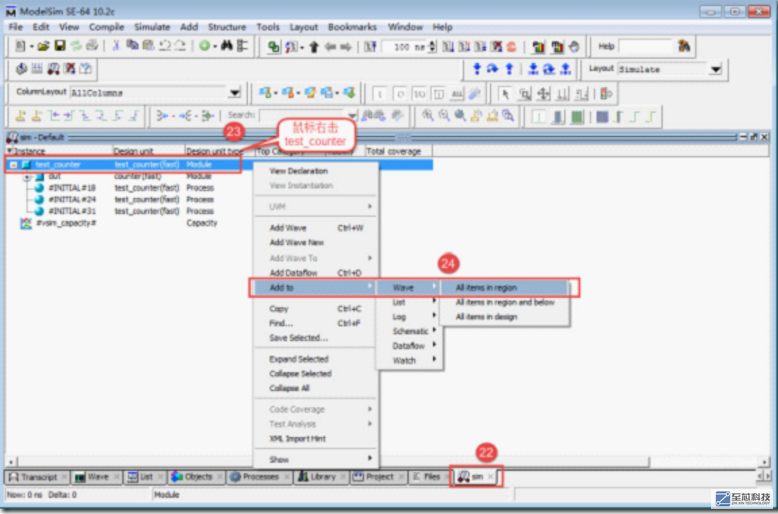Switch to the Library tab
Viewport: 778px width, 514px height.
(322, 477)
